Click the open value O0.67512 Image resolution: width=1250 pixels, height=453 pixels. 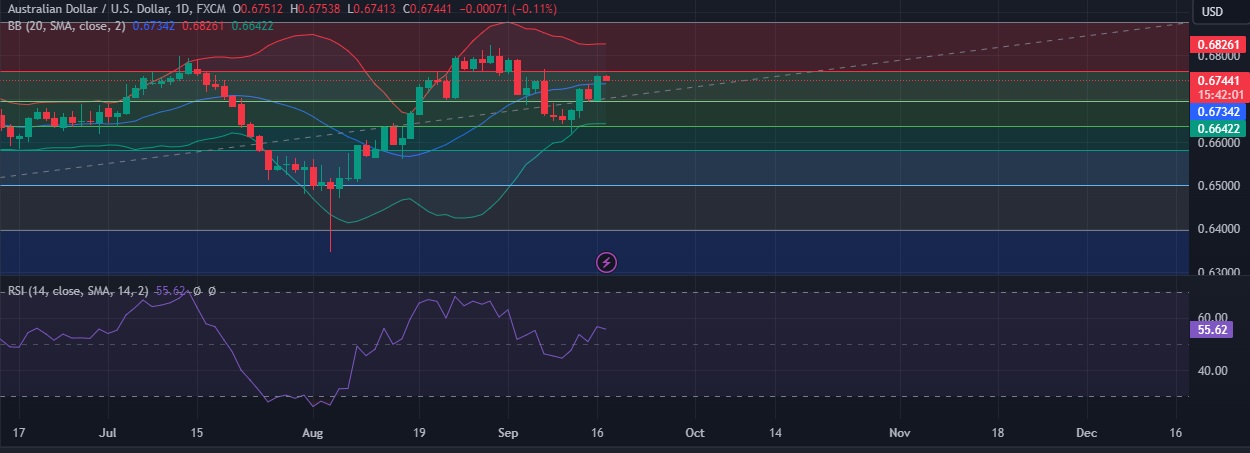259,9
